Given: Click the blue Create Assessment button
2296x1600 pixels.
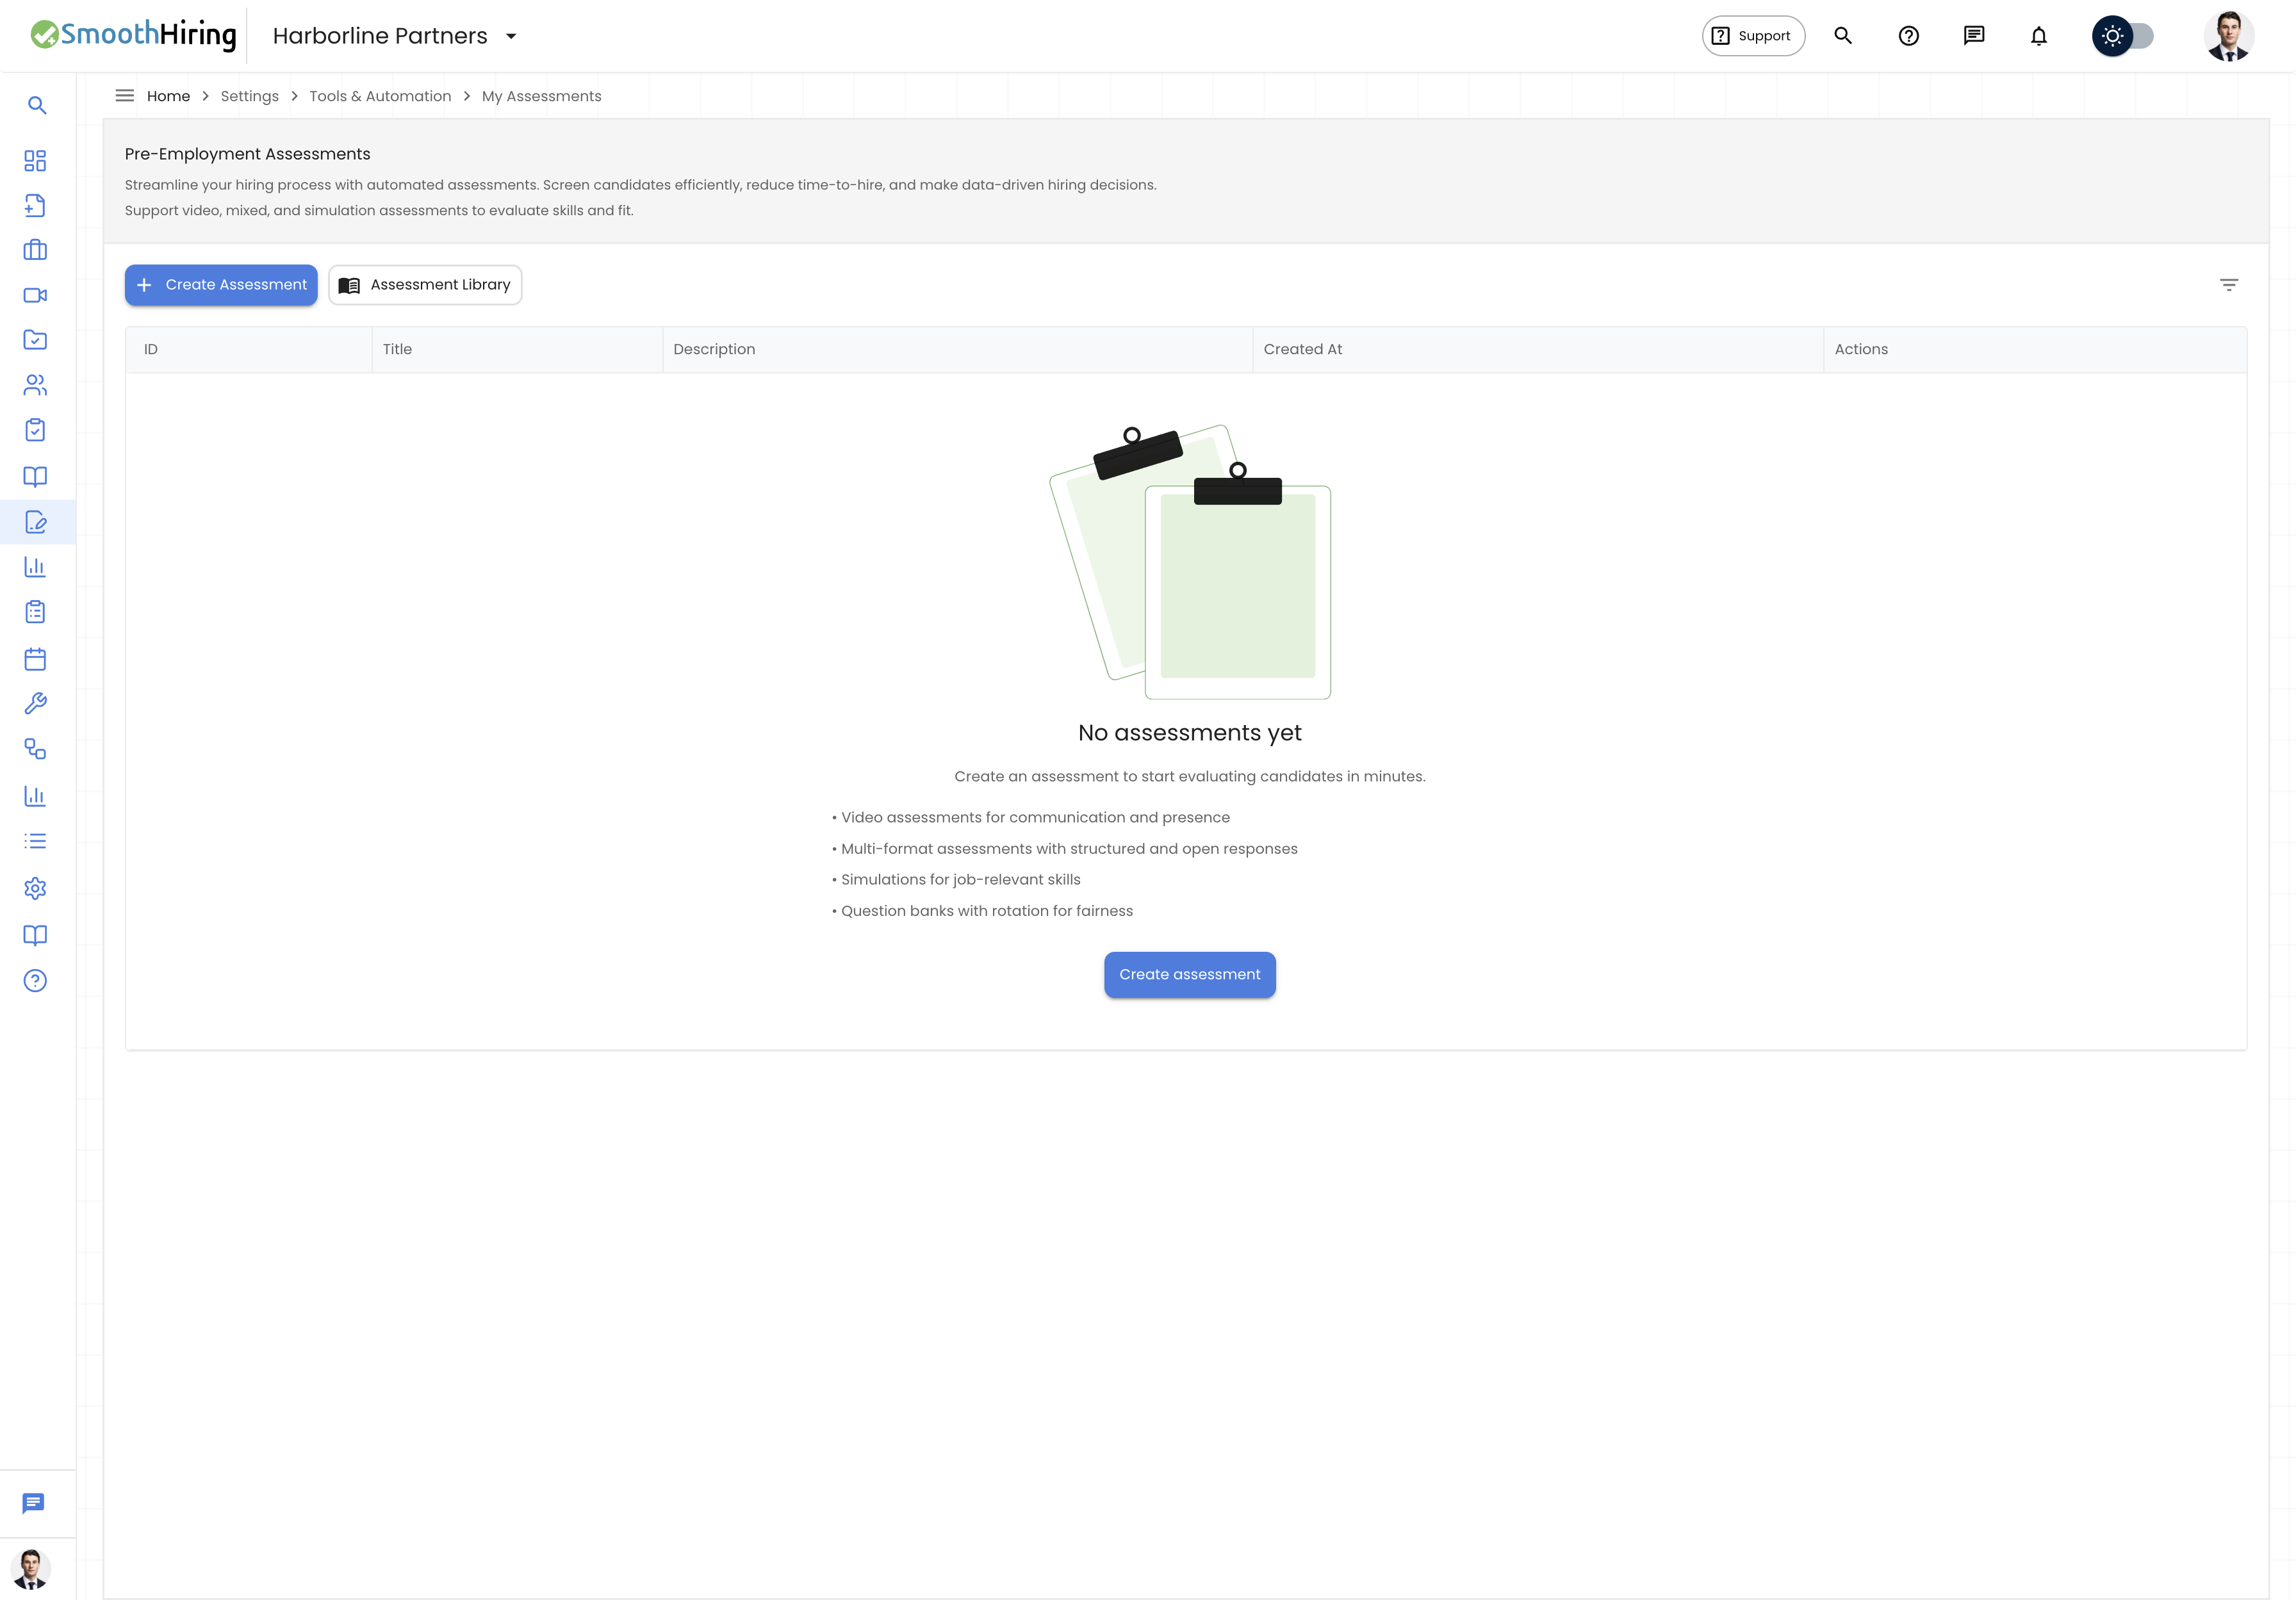Looking at the screenshot, I should point(221,285).
